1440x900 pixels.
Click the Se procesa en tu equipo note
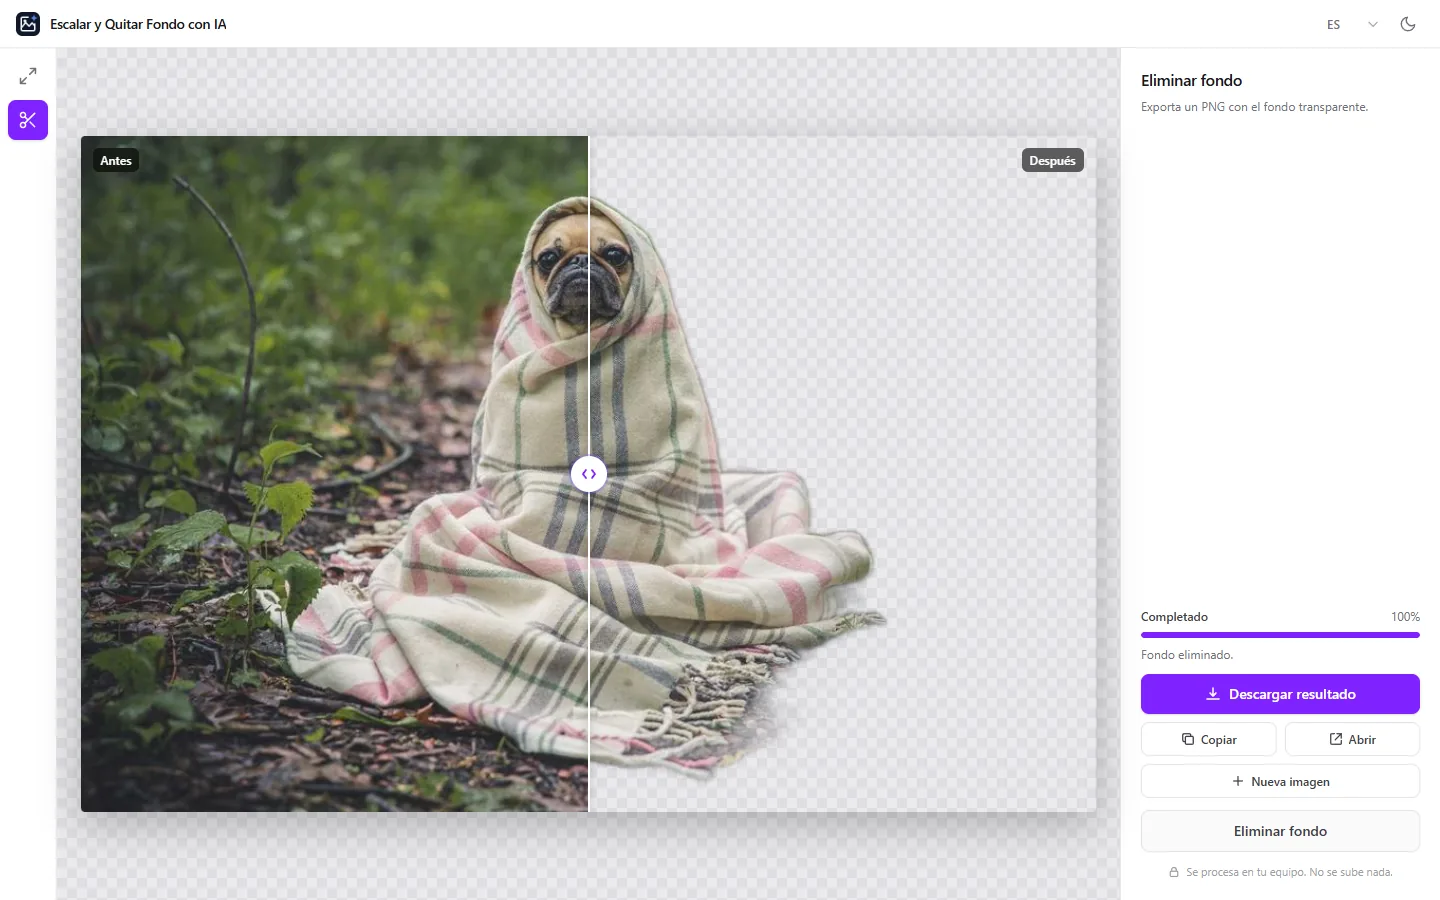pyautogui.click(x=1280, y=872)
